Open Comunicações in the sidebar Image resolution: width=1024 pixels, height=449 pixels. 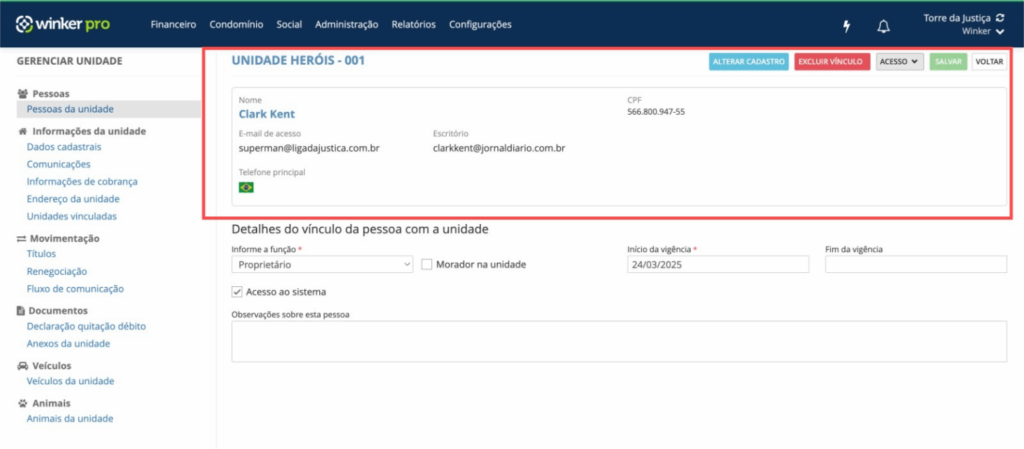pyautogui.click(x=59, y=164)
